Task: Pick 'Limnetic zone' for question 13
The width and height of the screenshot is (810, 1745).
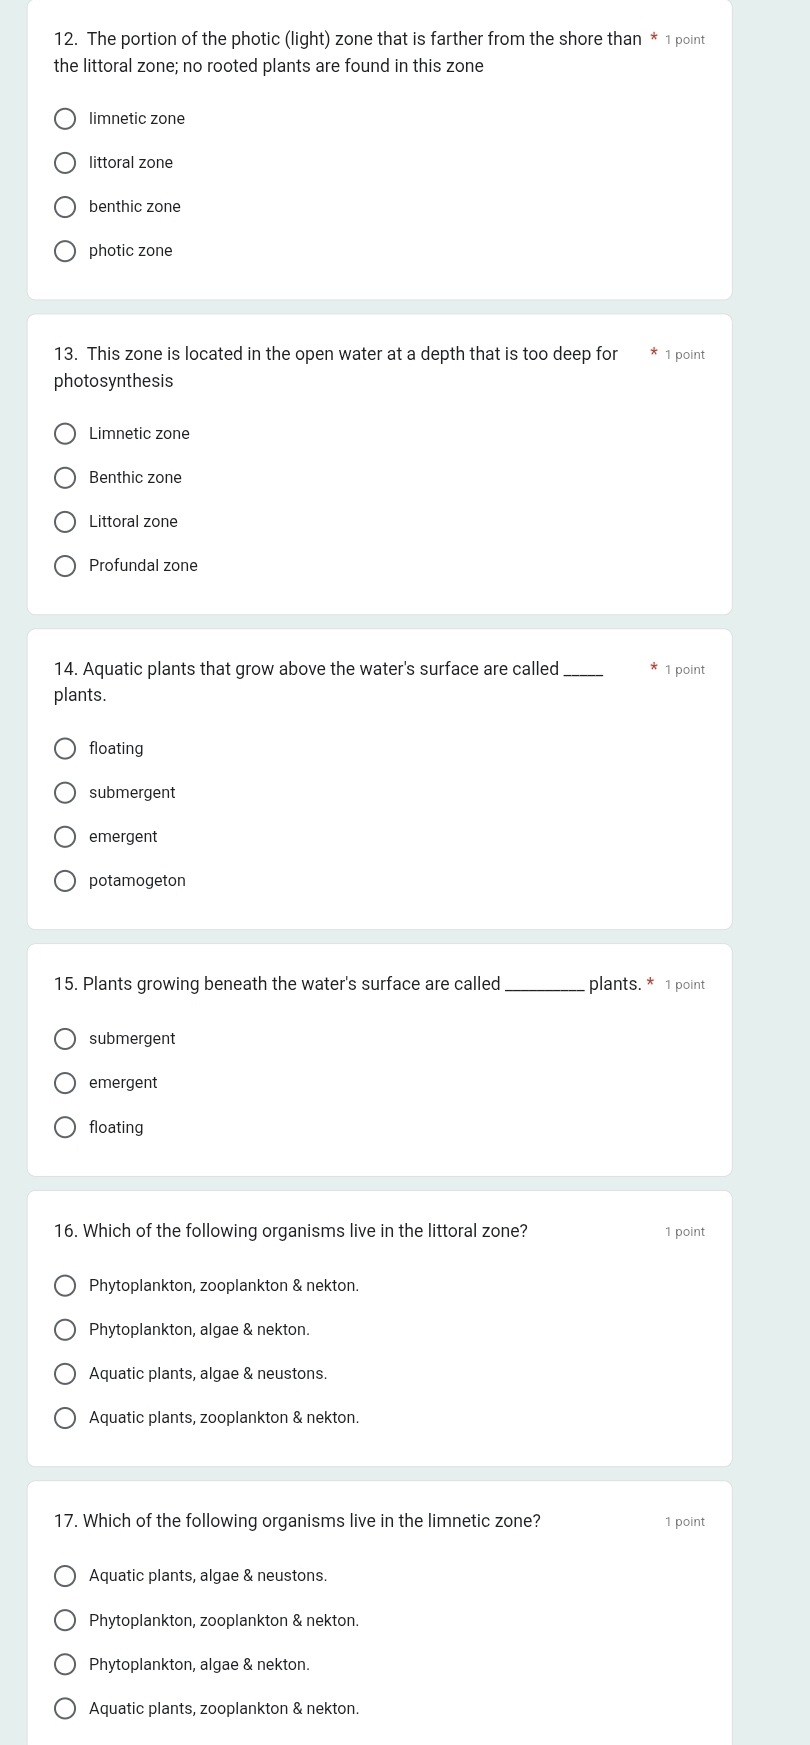Action: 65,435
